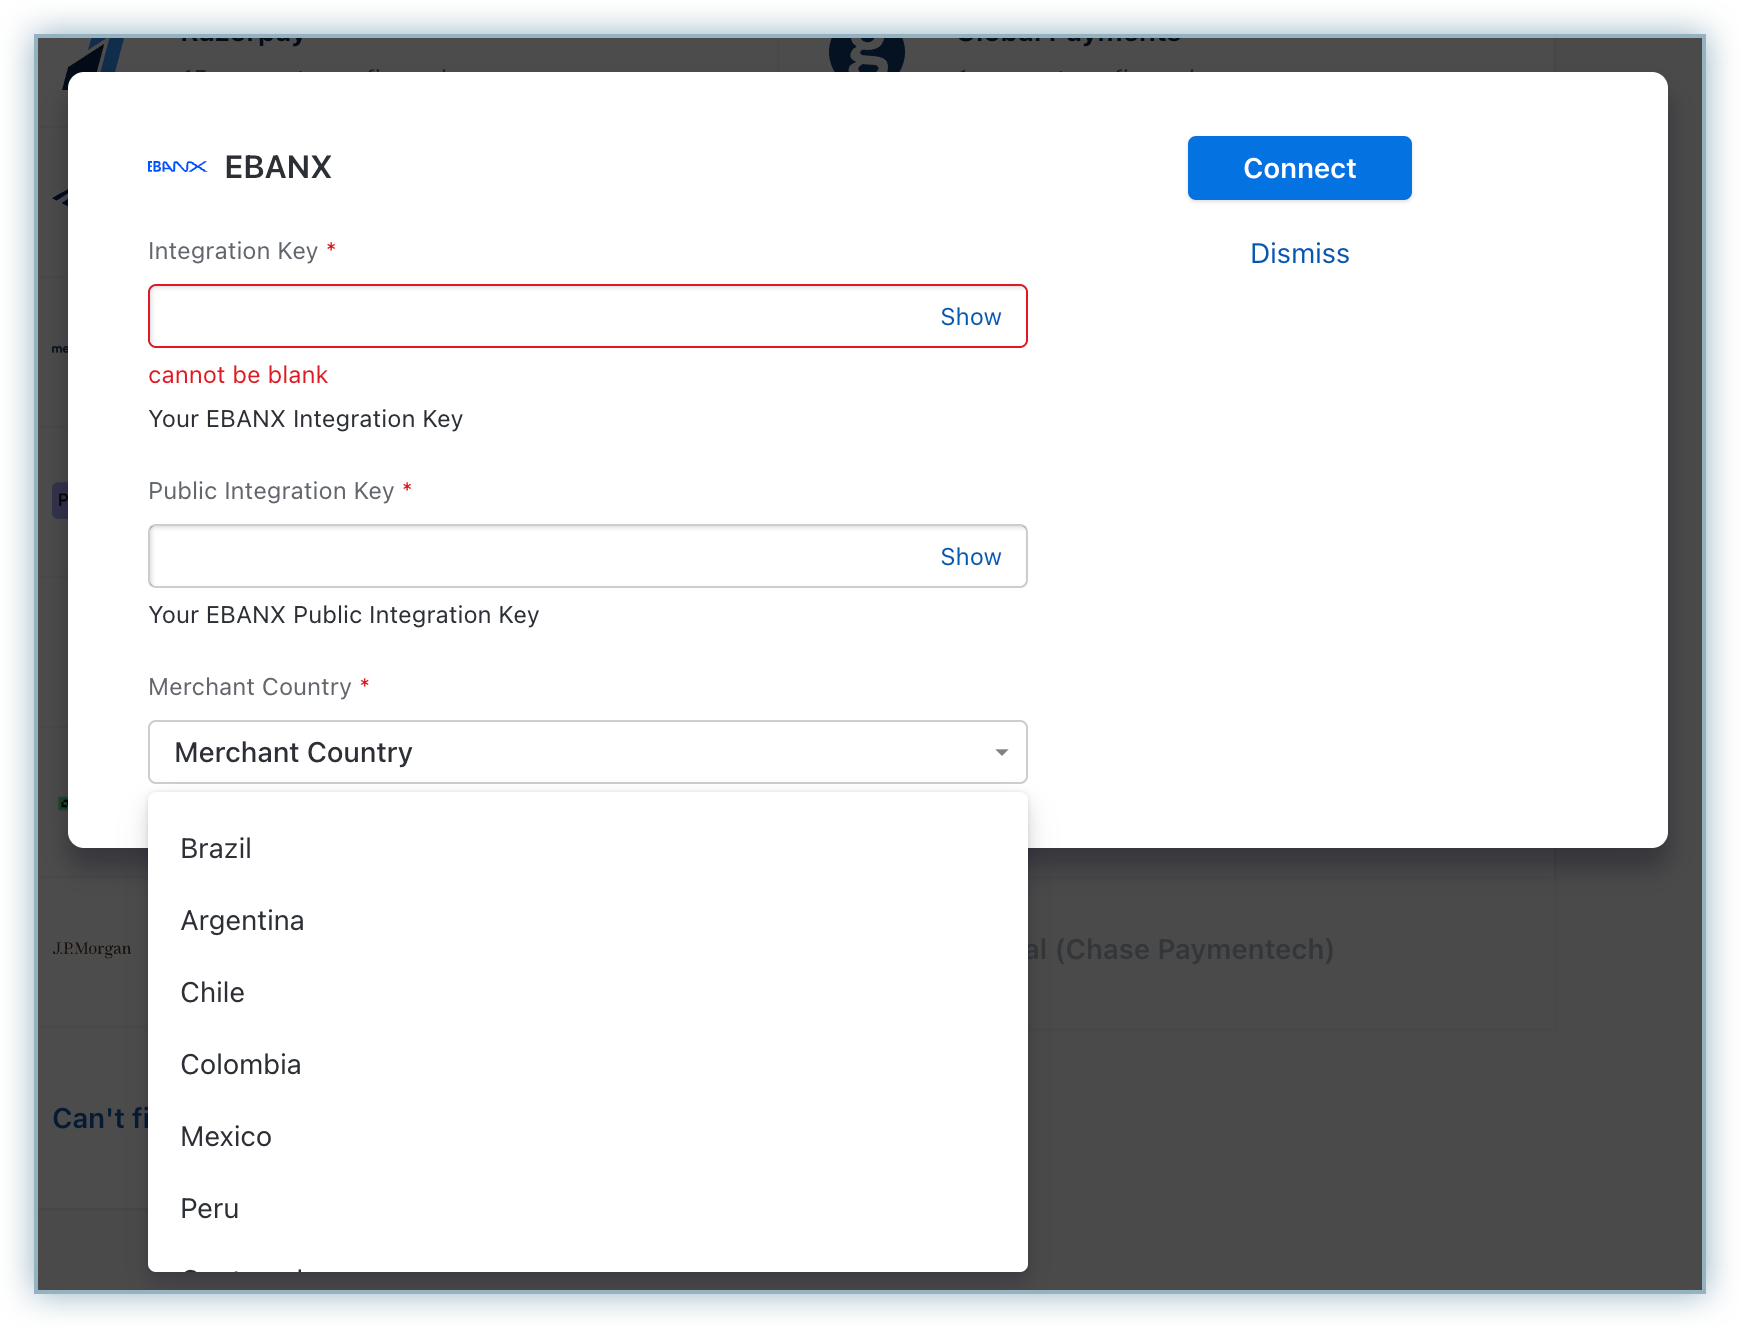Show the Public Integration Key value

[970, 557]
